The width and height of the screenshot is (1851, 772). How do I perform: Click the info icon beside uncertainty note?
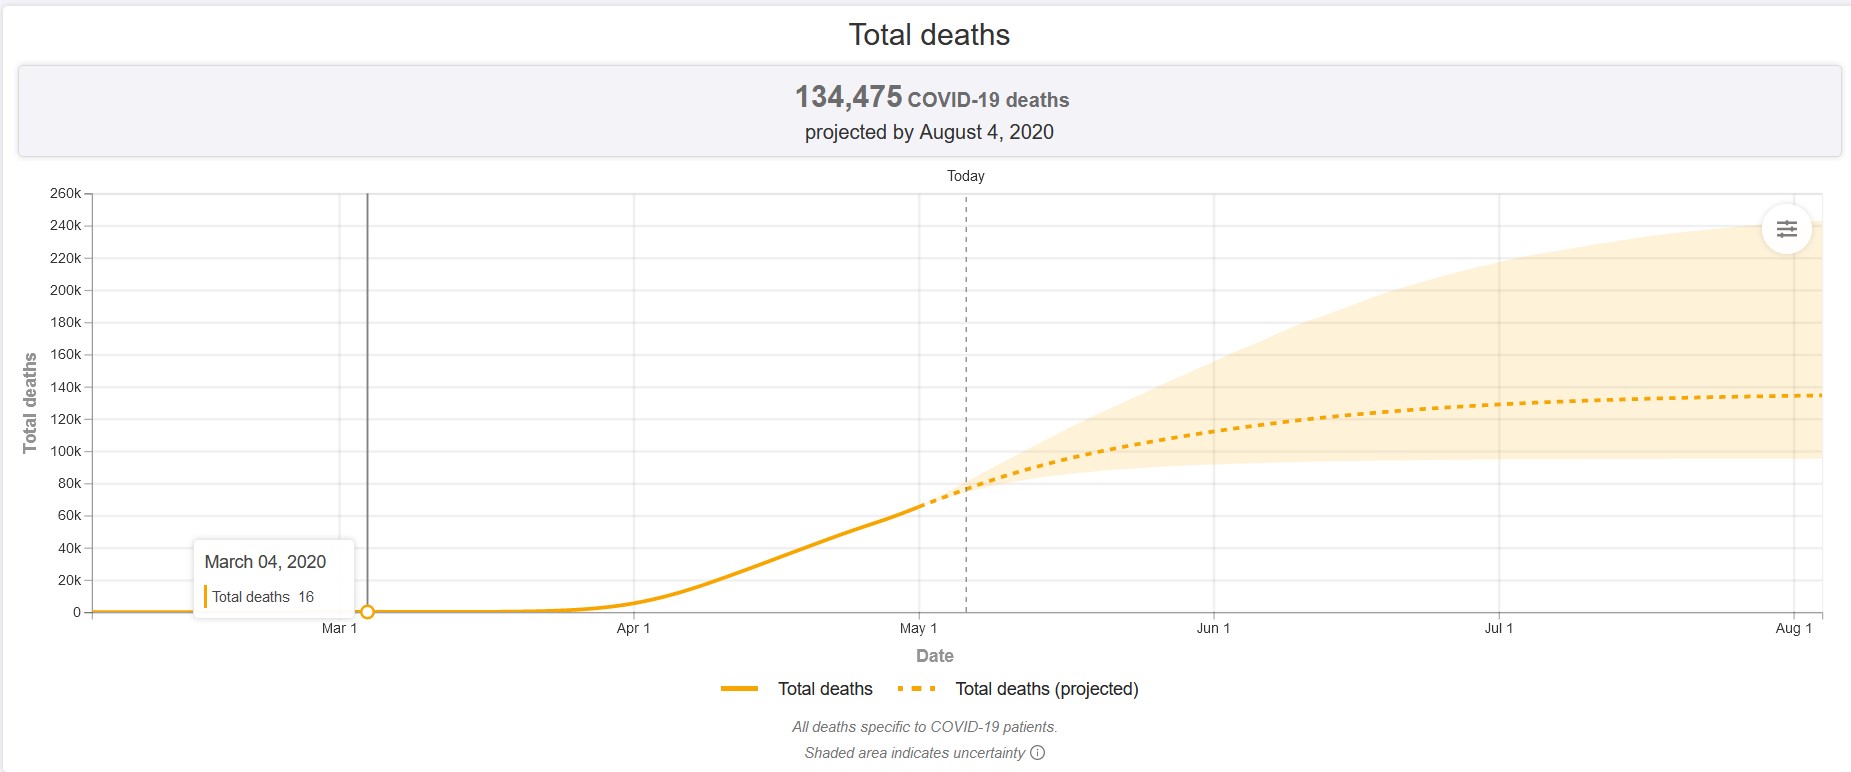(x=1038, y=753)
